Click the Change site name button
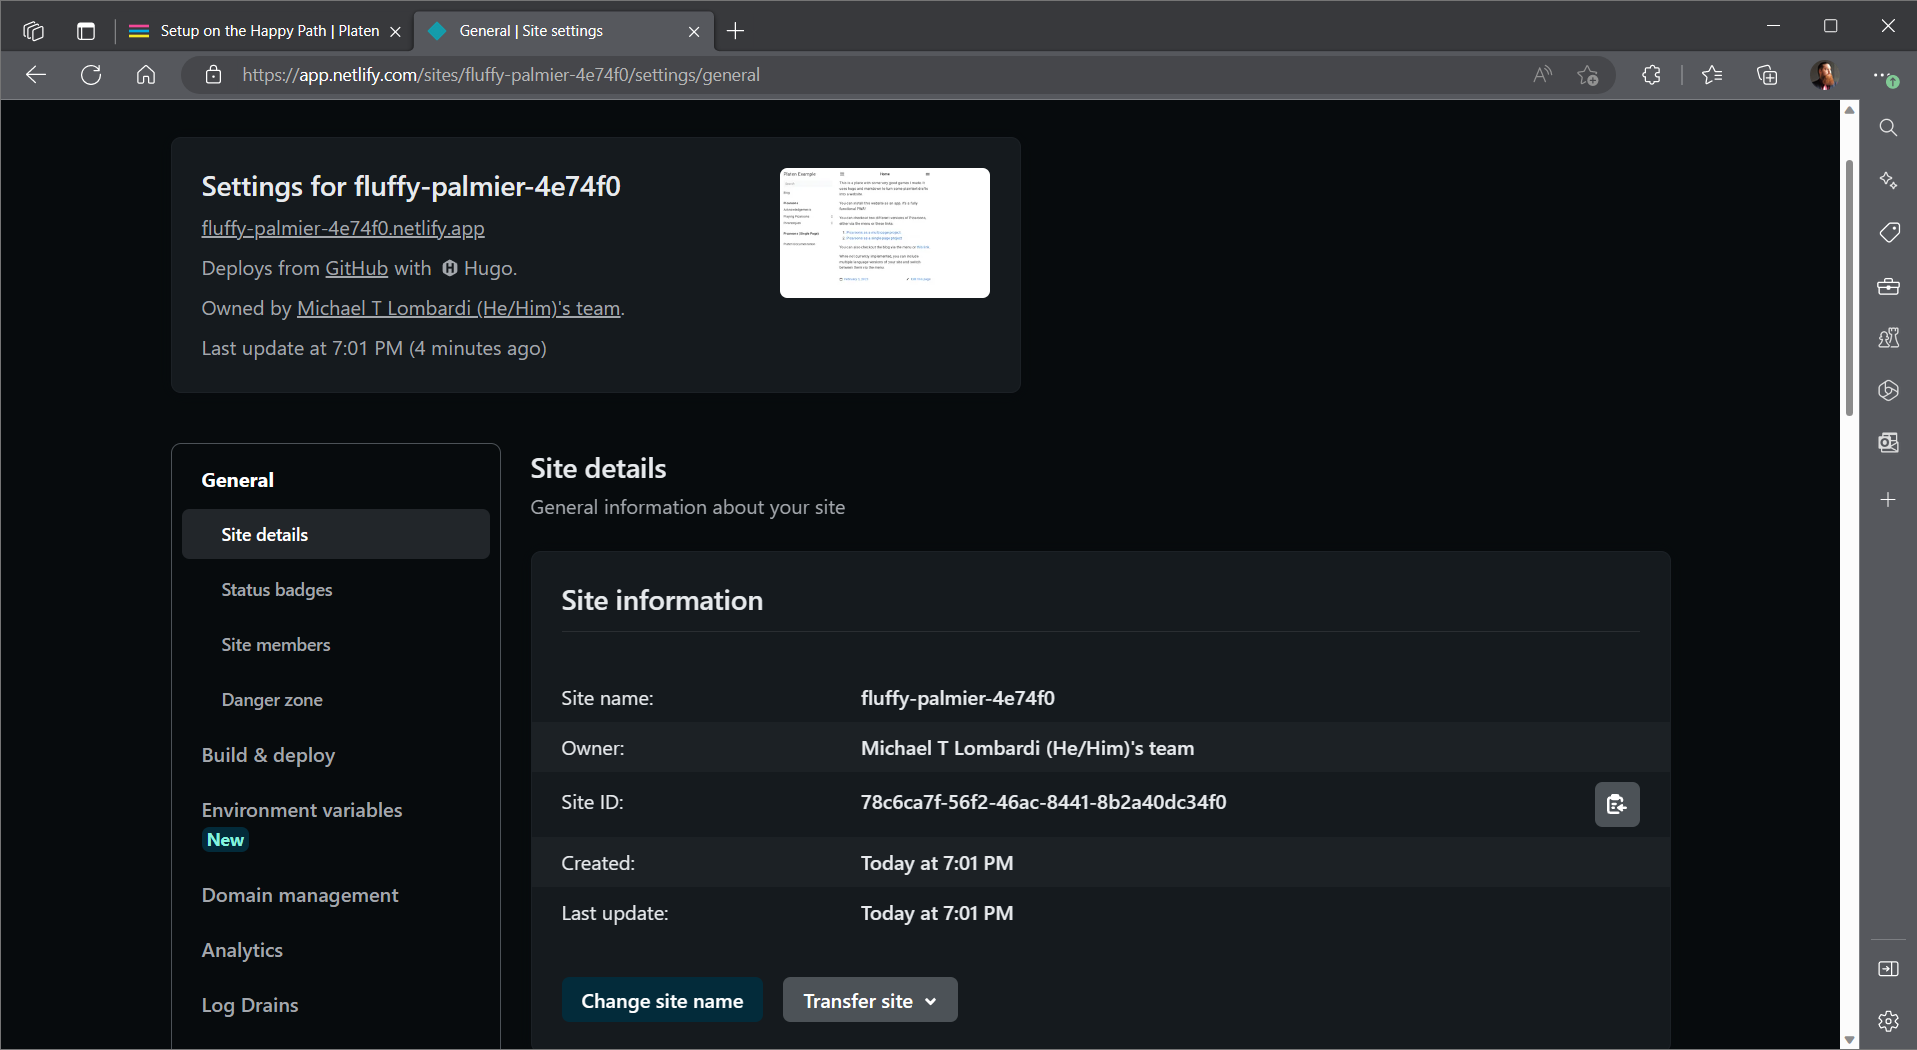 [x=662, y=1000]
